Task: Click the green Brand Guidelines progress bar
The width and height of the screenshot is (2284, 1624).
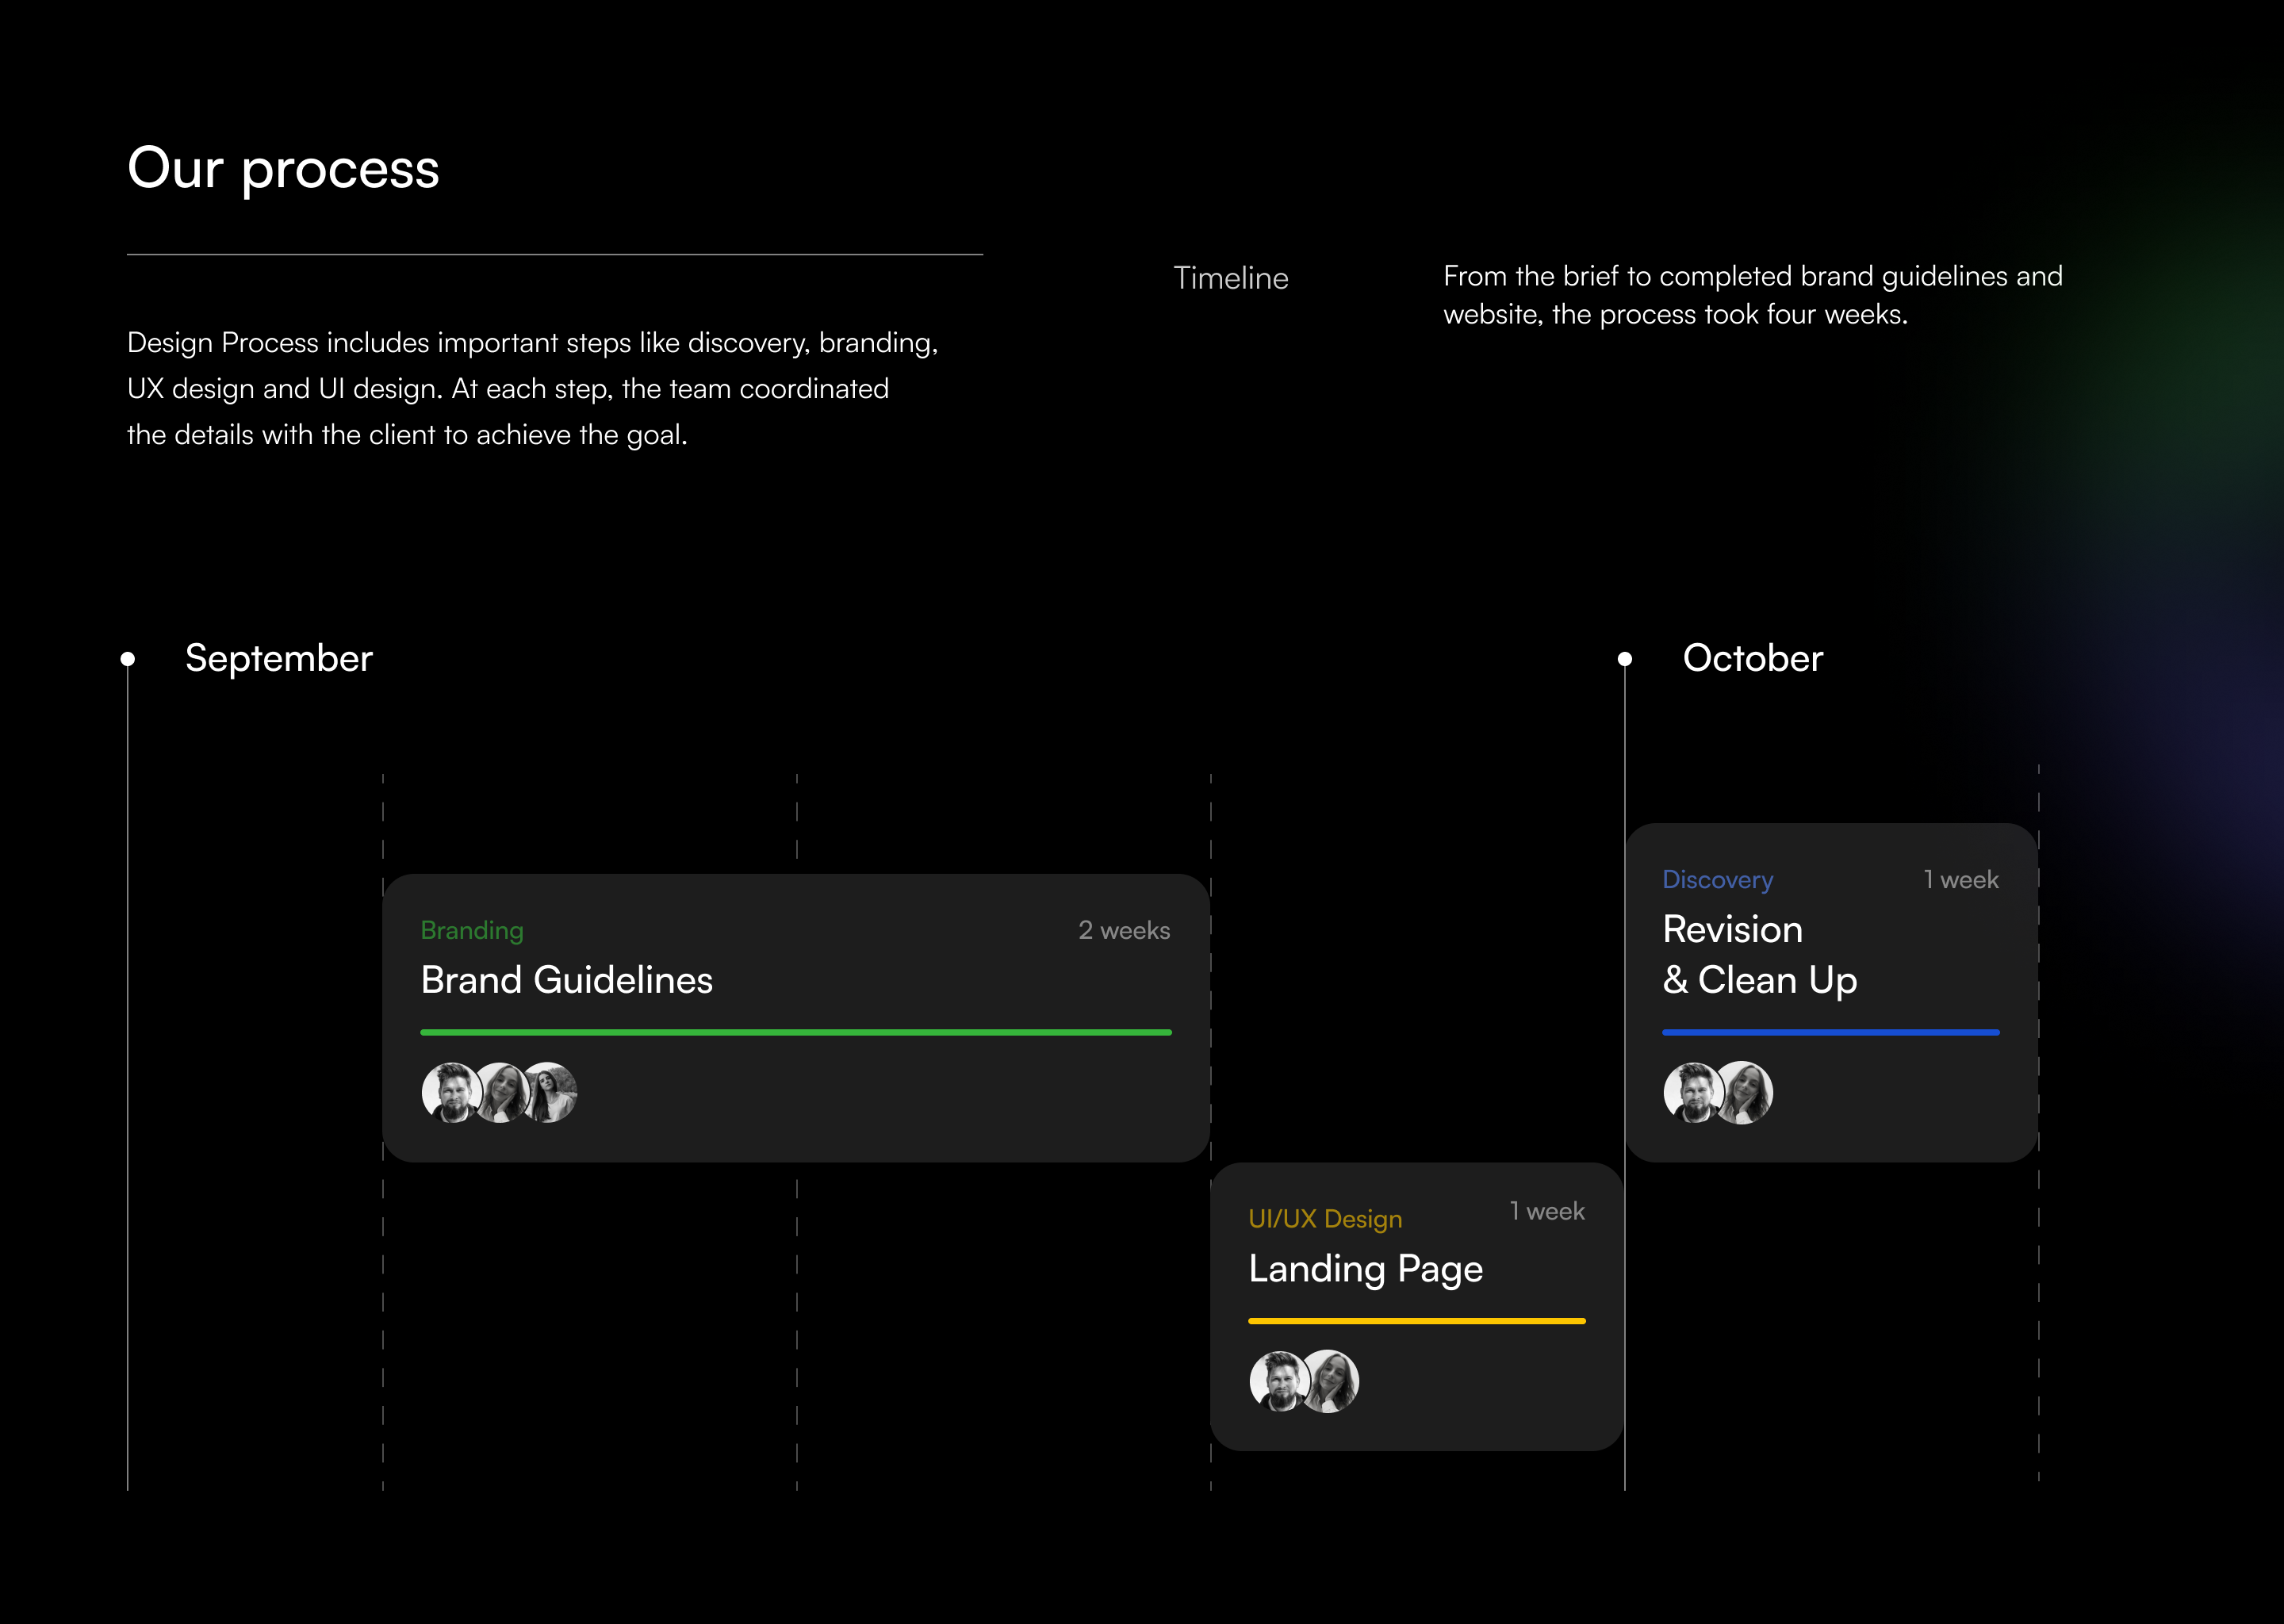Action: 796,1032
